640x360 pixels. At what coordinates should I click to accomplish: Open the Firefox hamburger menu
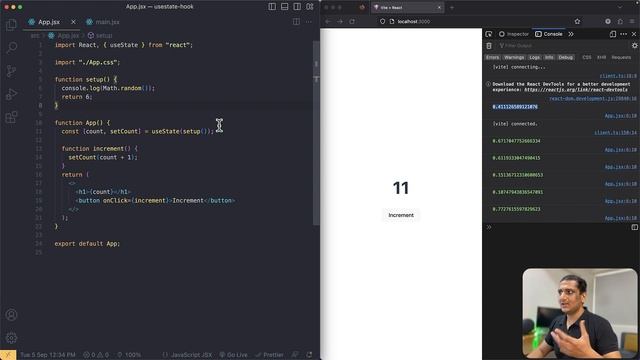[x=632, y=22]
